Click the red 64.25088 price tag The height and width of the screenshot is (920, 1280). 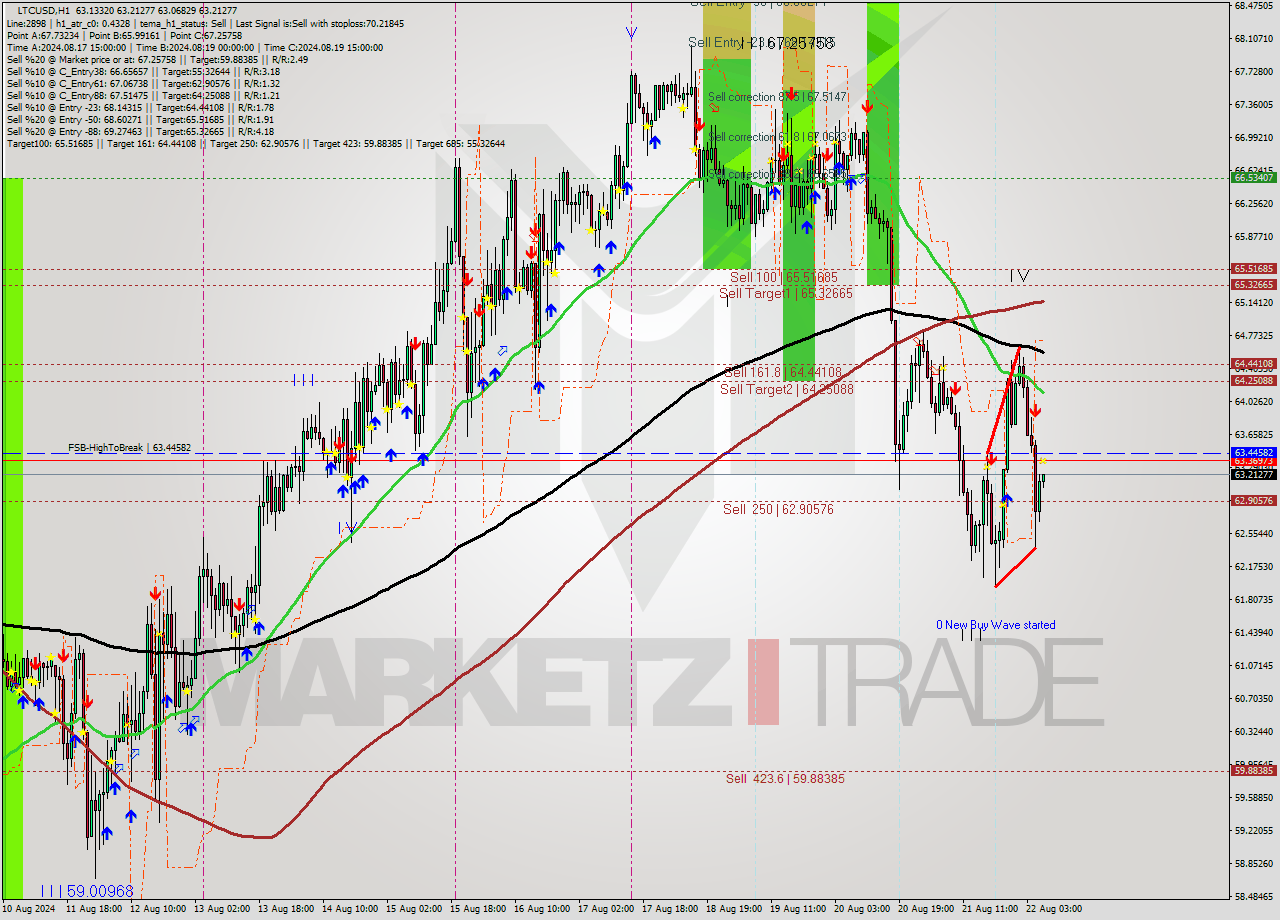coord(1253,380)
